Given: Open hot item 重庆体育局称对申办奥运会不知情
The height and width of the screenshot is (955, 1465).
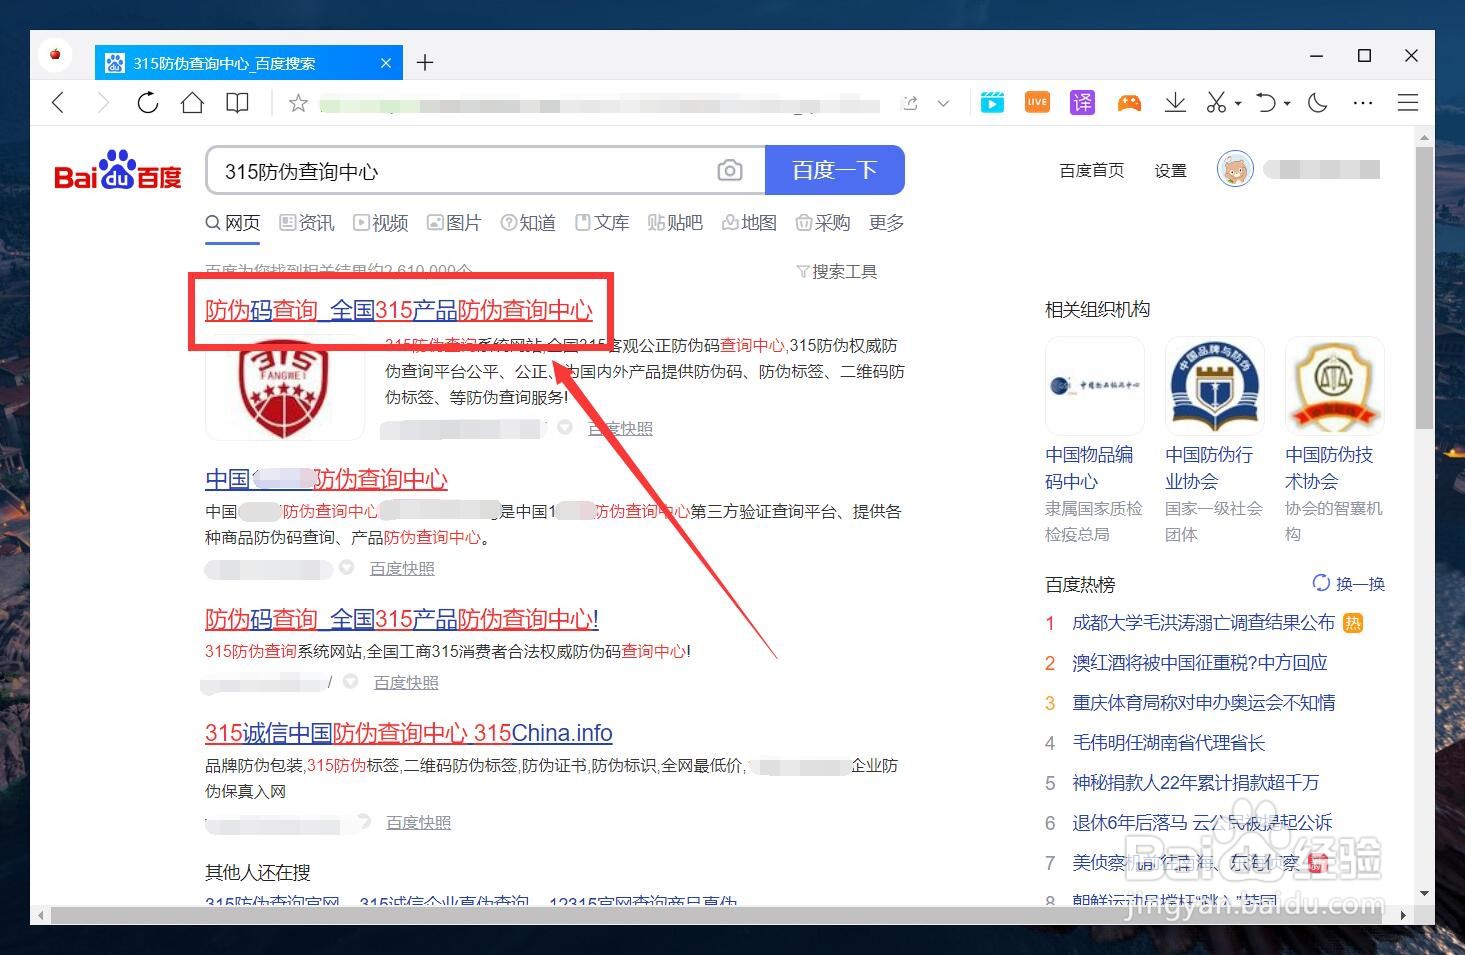Looking at the screenshot, I should click(1203, 703).
